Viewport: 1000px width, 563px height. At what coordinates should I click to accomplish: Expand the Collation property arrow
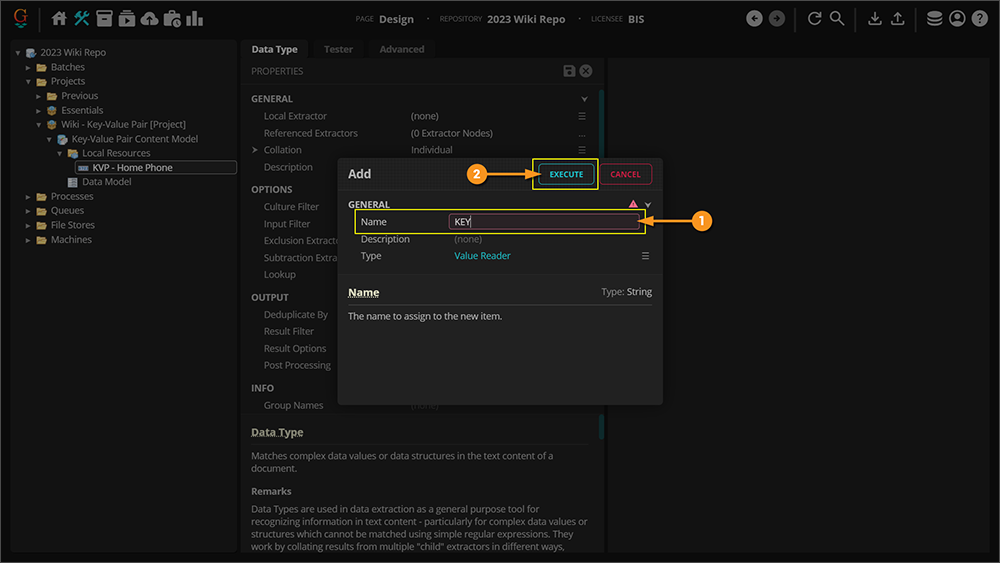(x=255, y=150)
